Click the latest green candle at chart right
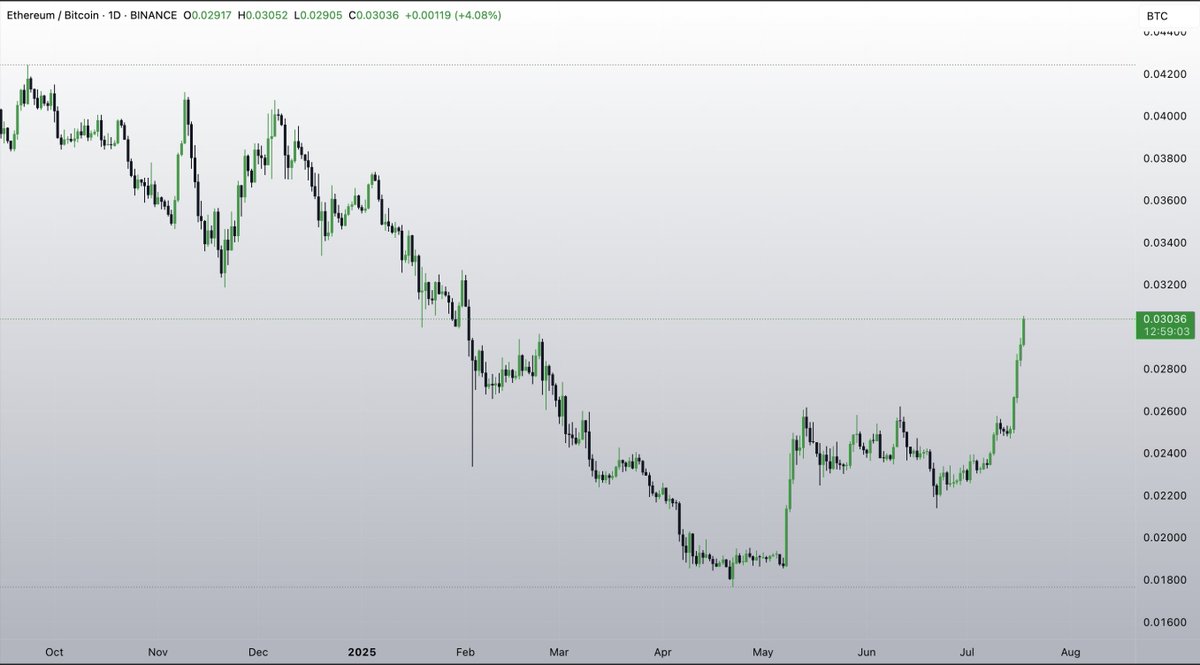 click(x=1024, y=331)
